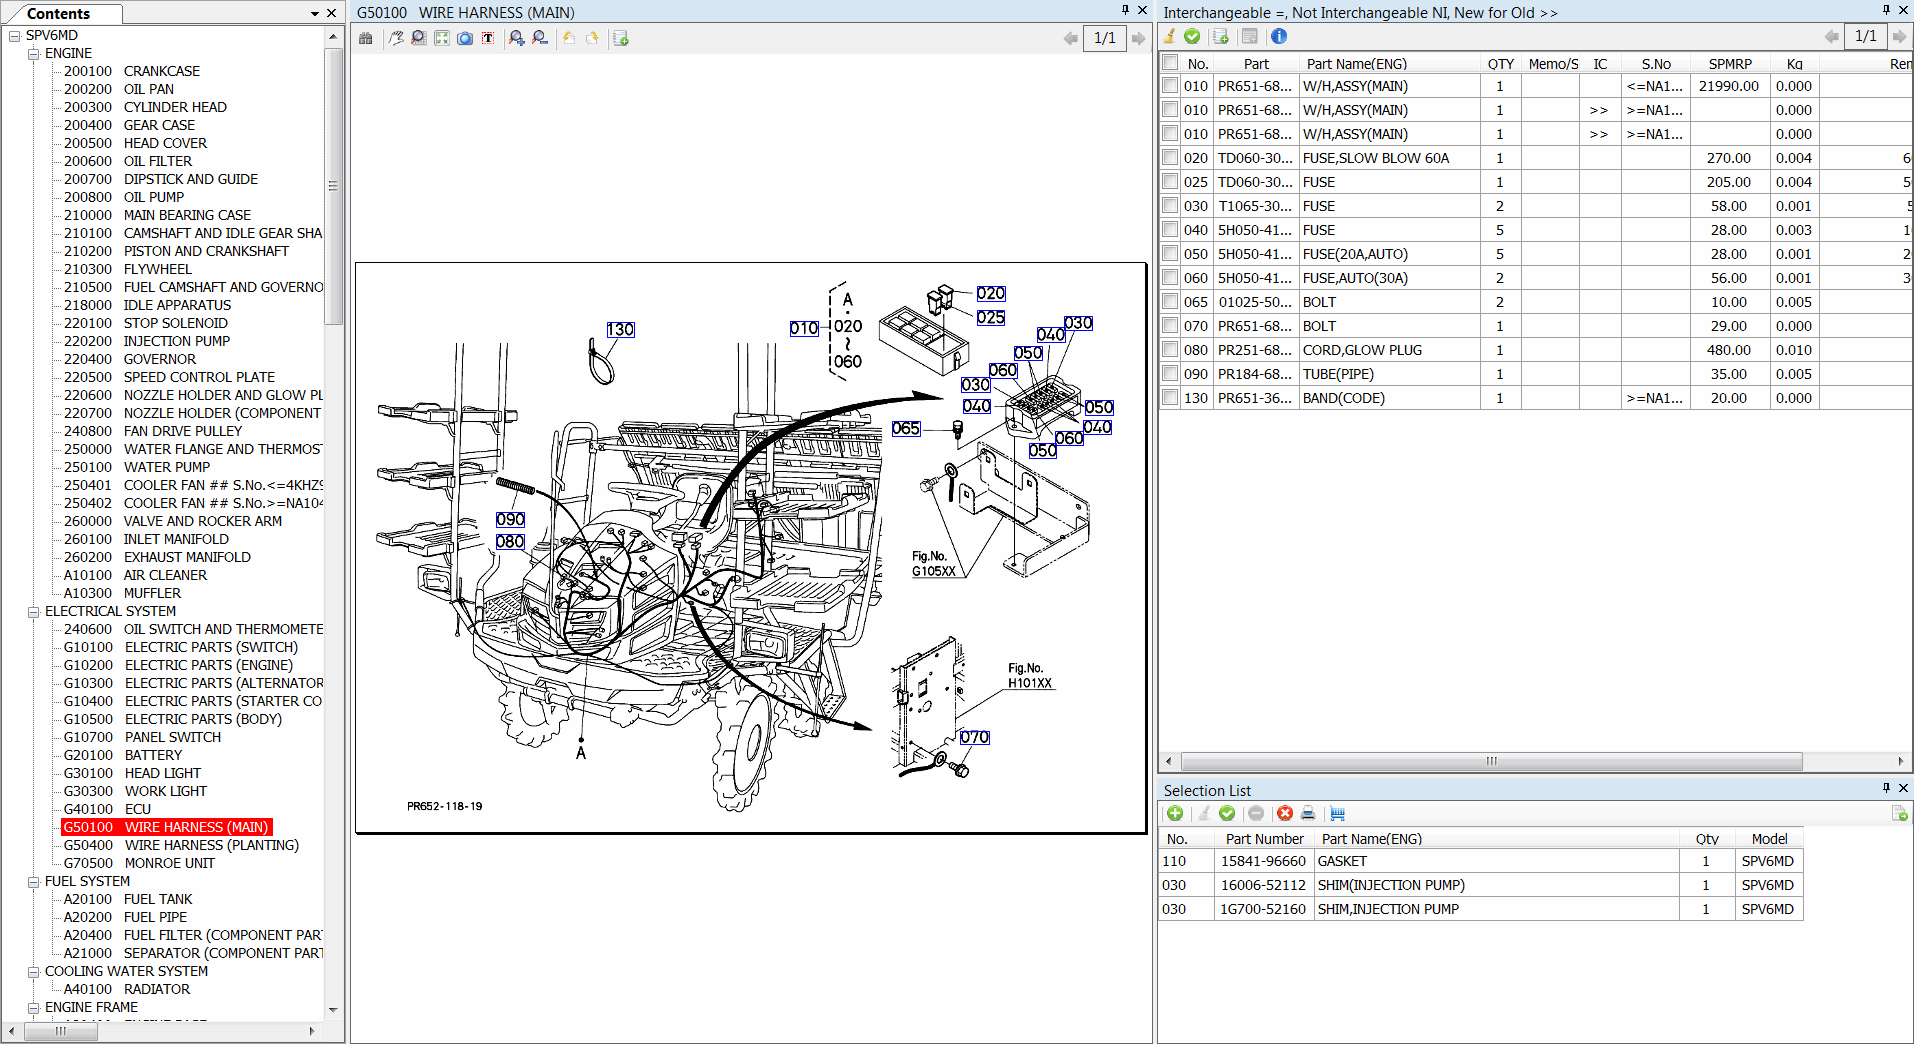Click the Zoom Out magnifier icon

click(540, 38)
